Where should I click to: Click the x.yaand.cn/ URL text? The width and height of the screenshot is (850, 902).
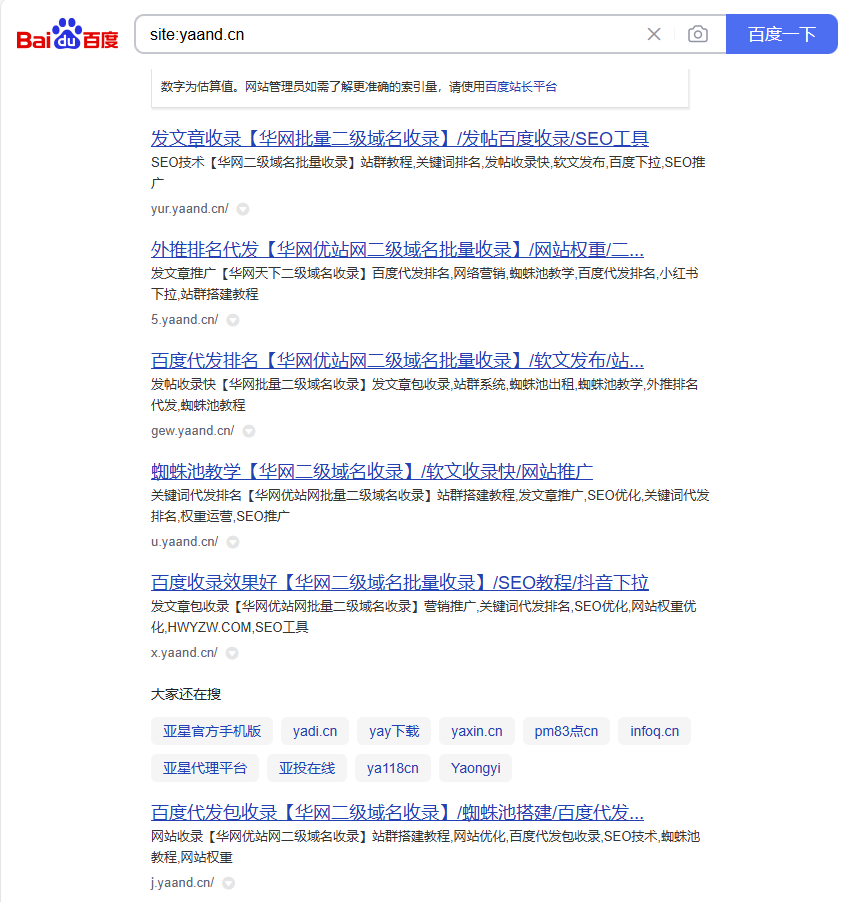coord(184,653)
